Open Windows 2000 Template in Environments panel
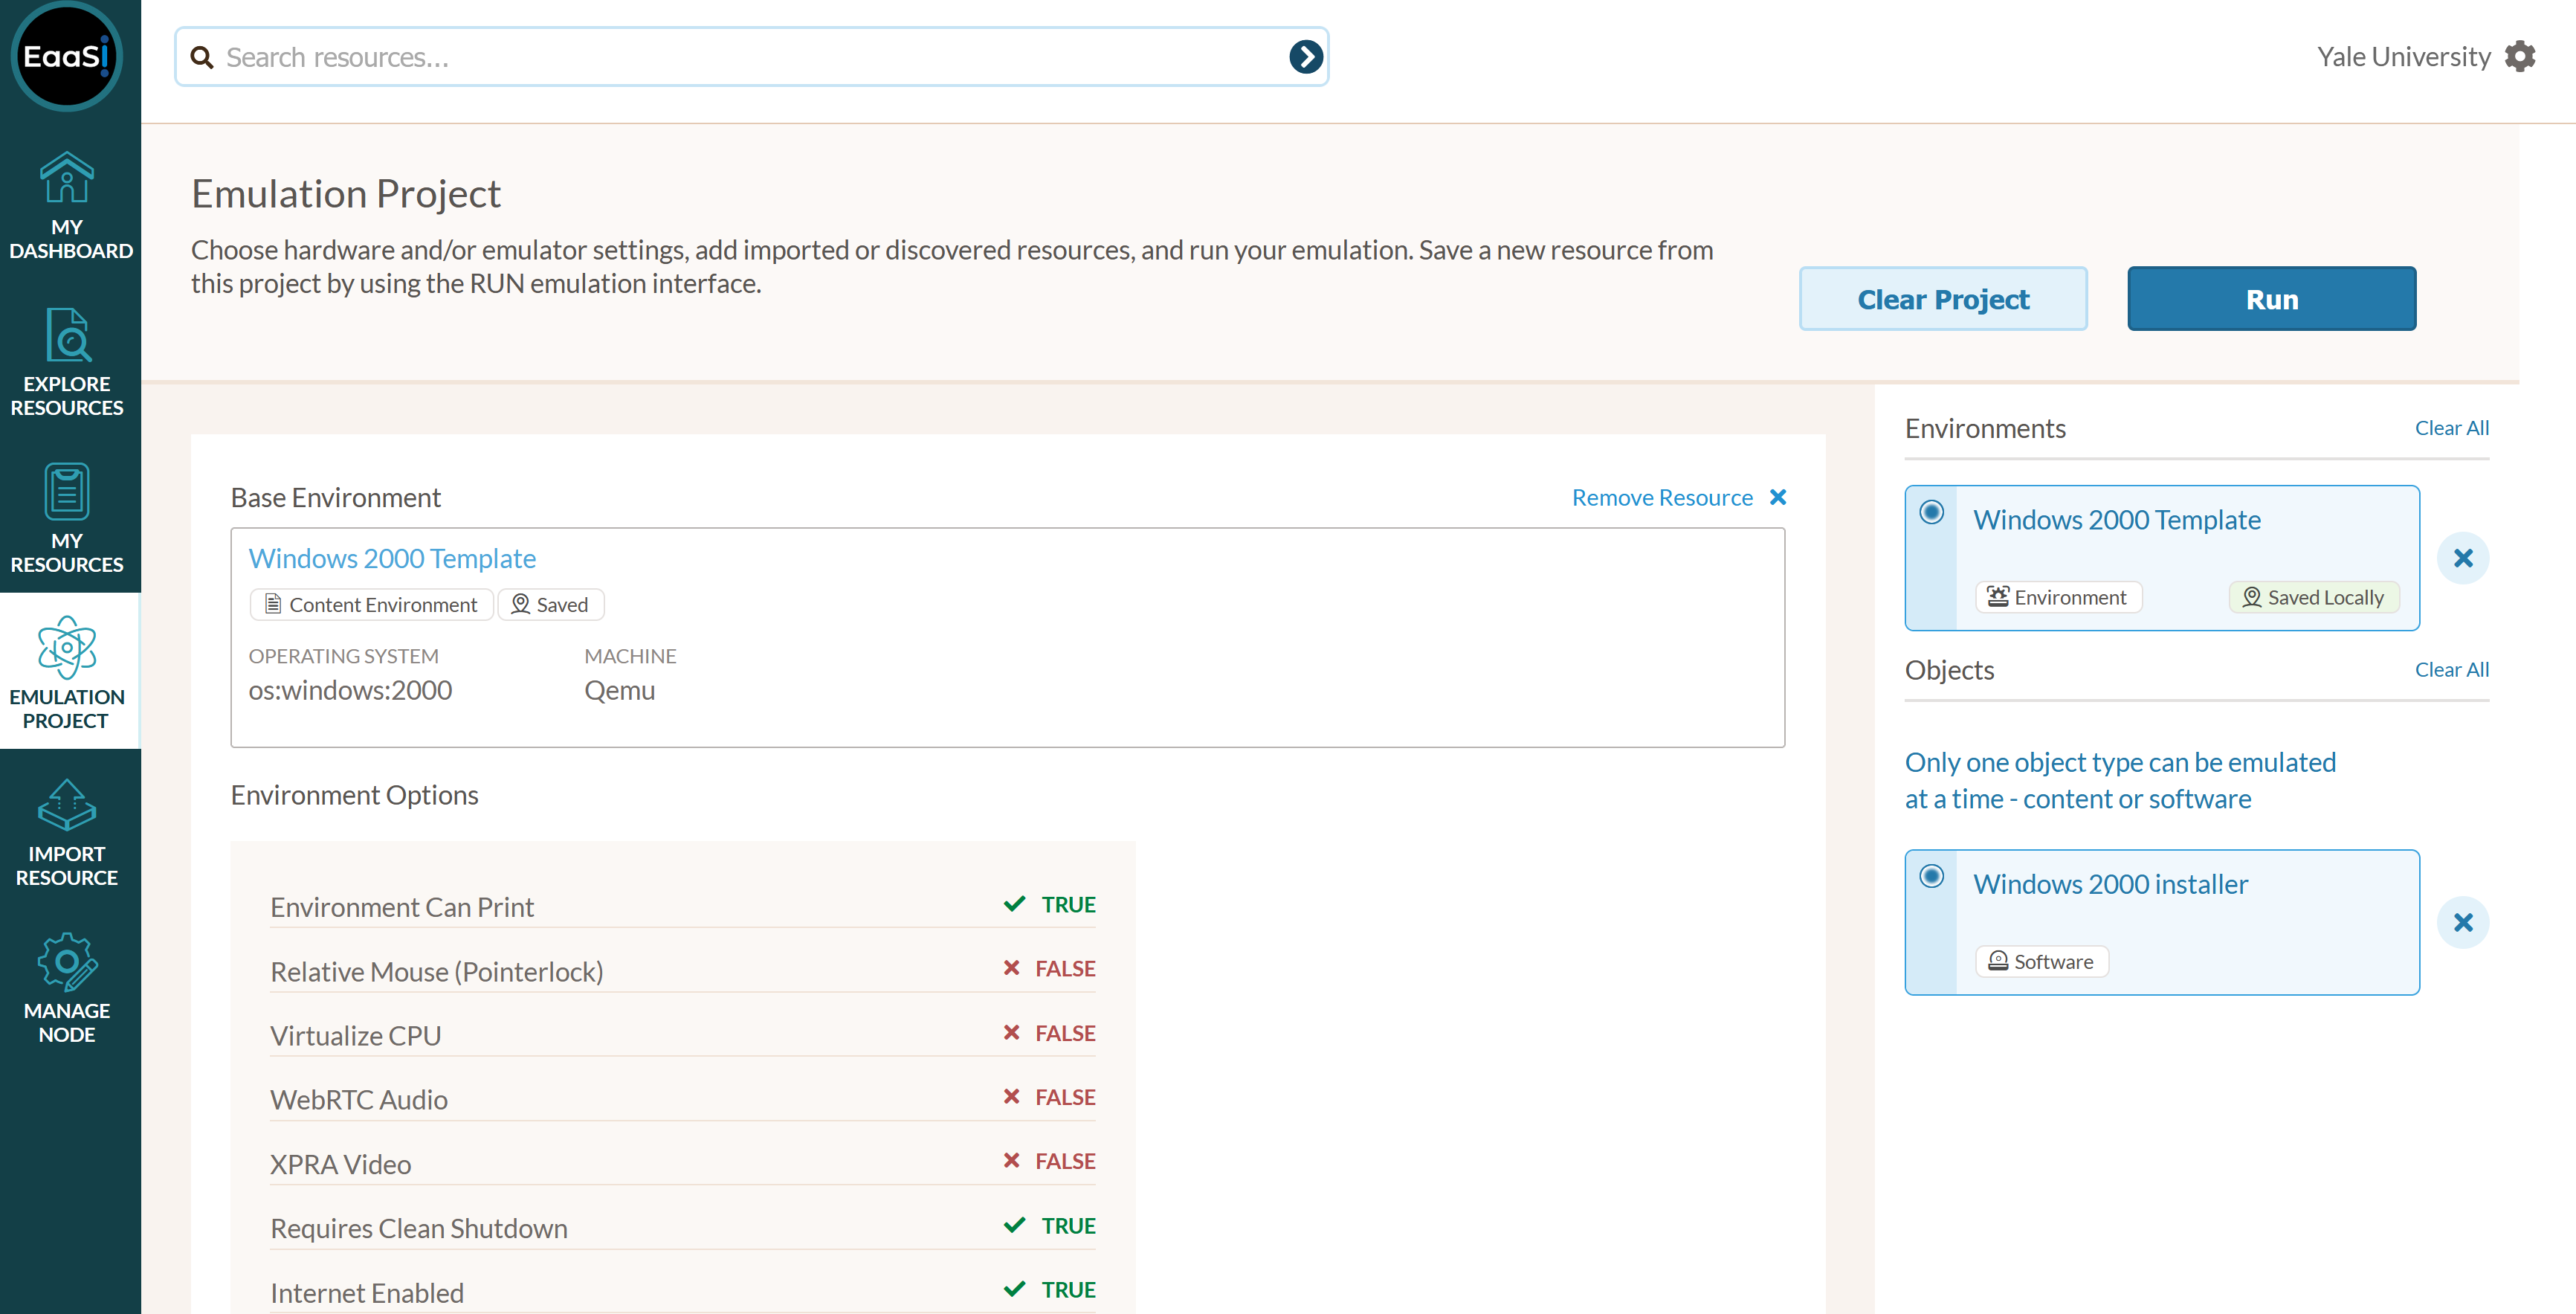 point(2116,520)
